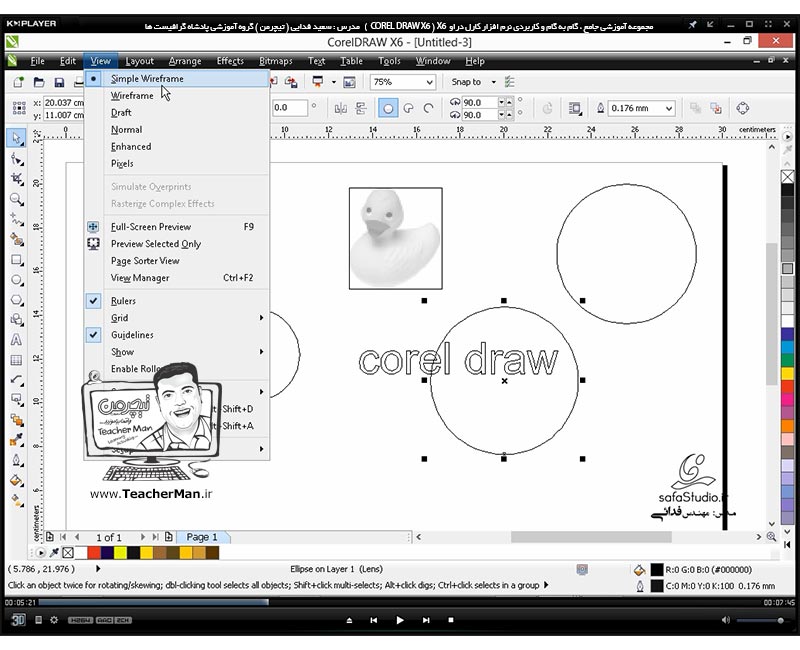The width and height of the screenshot is (800, 650).
Task: Click the rotation angle 0.0 input field
Action: click(289, 108)
